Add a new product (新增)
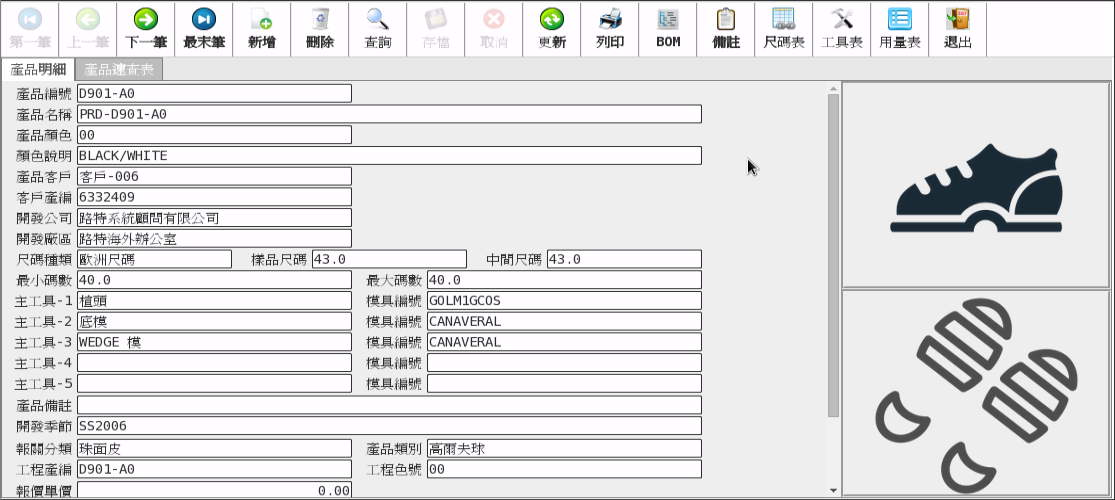 (x=262, y=29)
